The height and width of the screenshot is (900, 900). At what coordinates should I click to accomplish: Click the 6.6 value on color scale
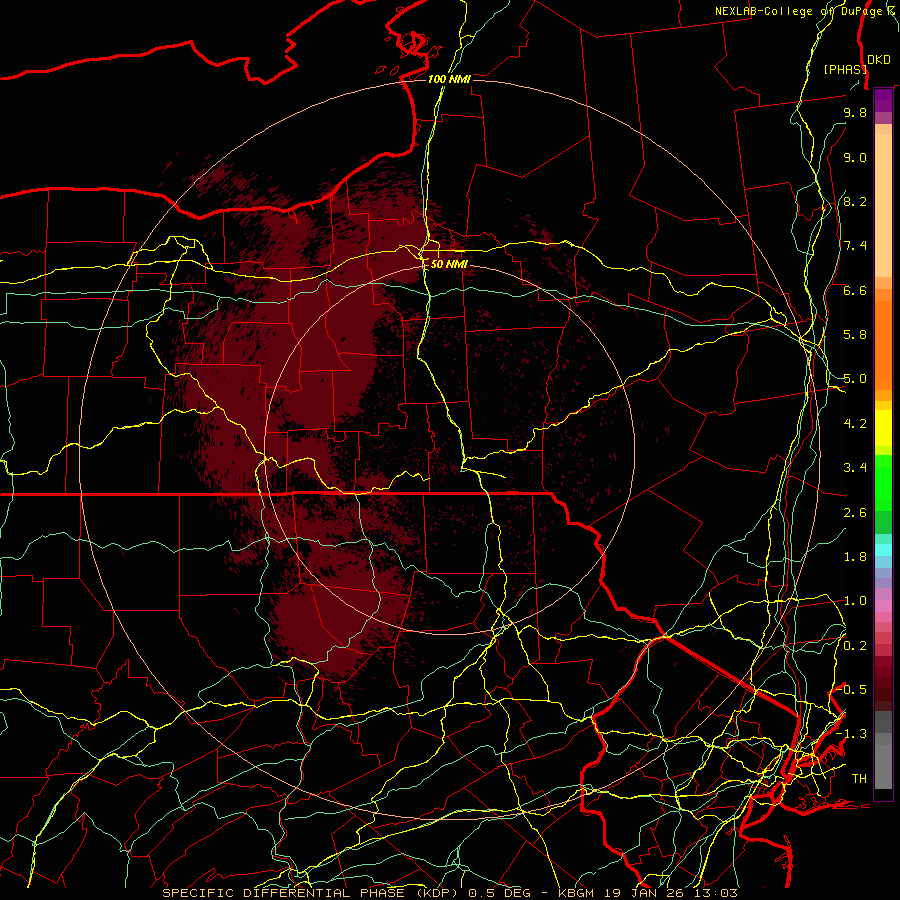coord(855,290)
